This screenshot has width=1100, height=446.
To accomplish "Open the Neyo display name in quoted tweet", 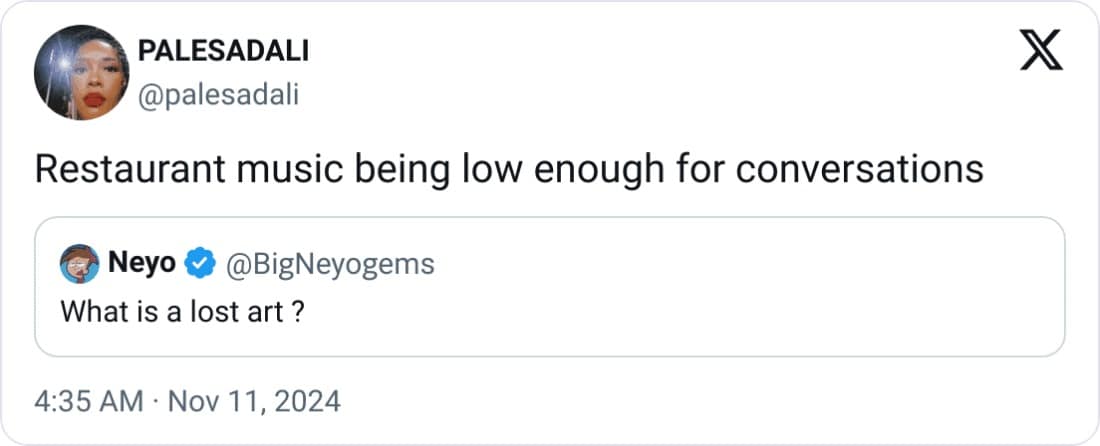I will point(142,264).
